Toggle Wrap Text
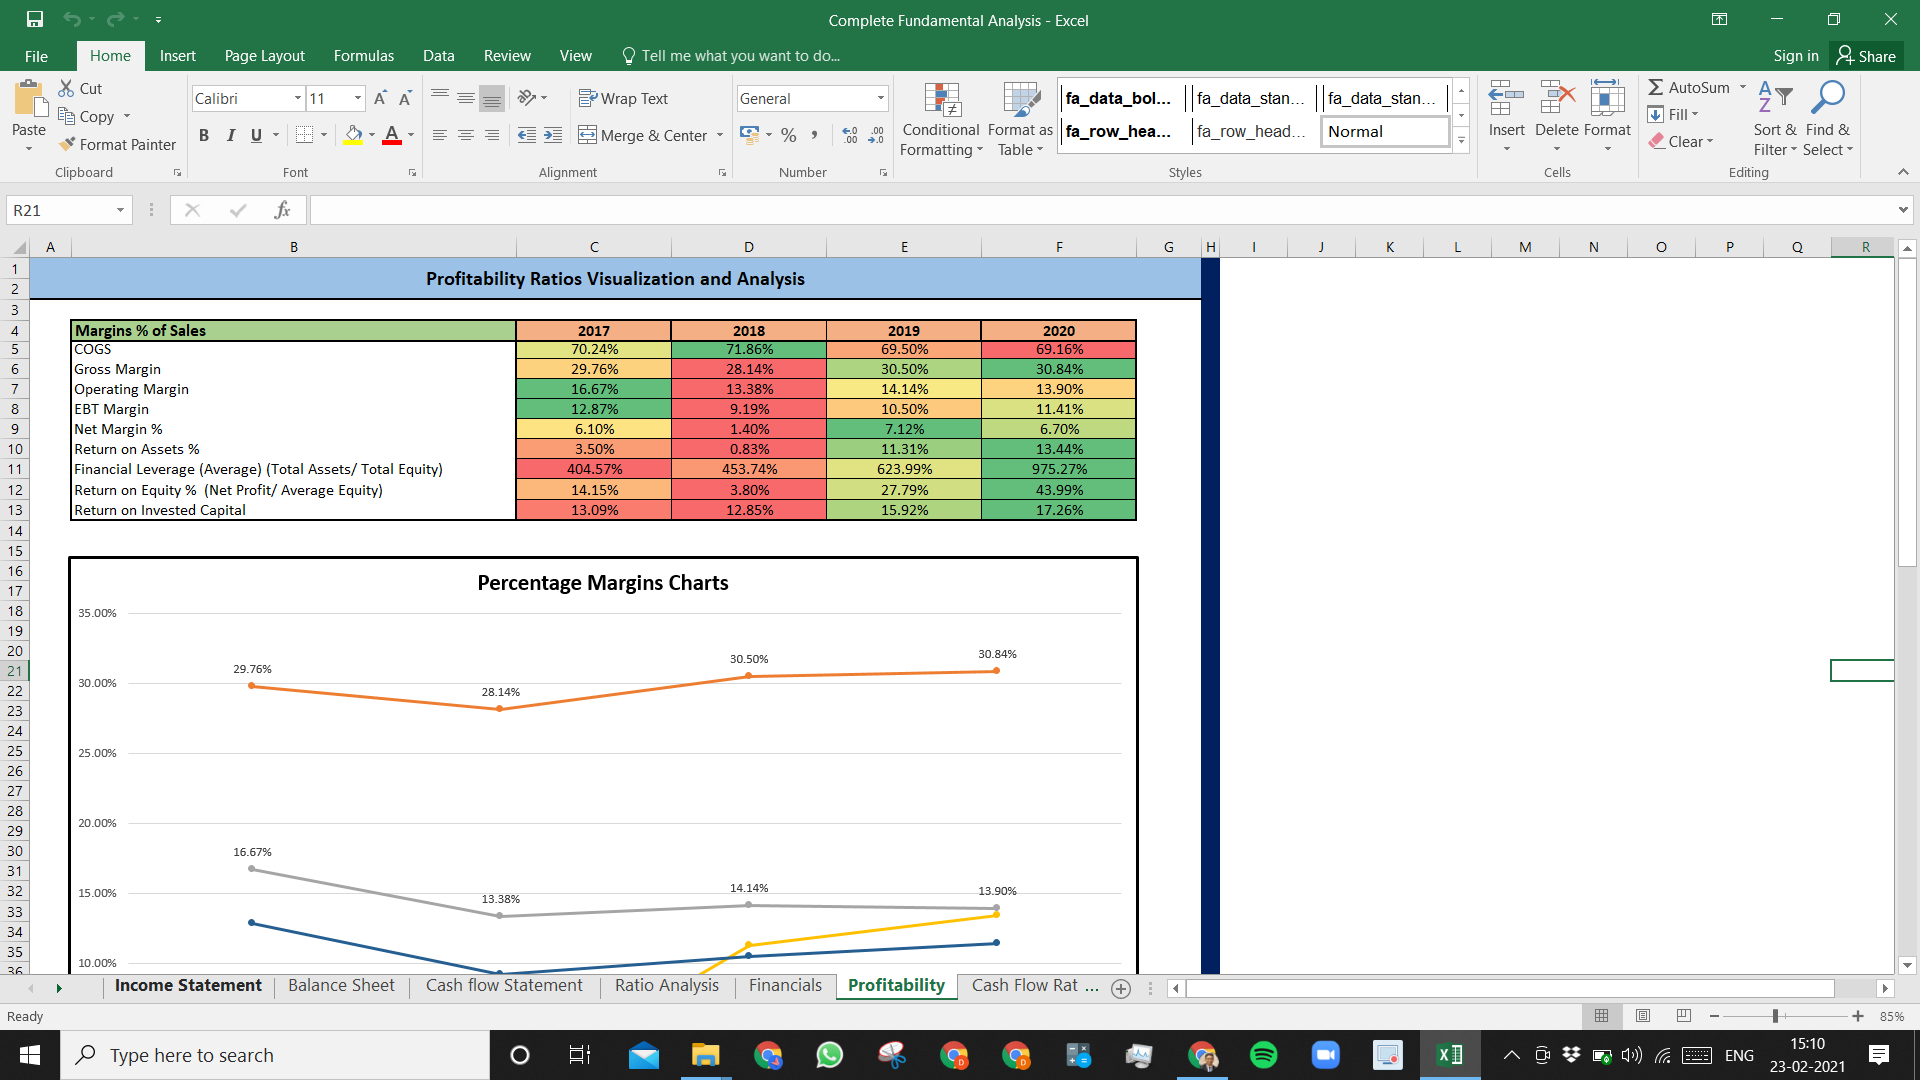 [623, 98]
